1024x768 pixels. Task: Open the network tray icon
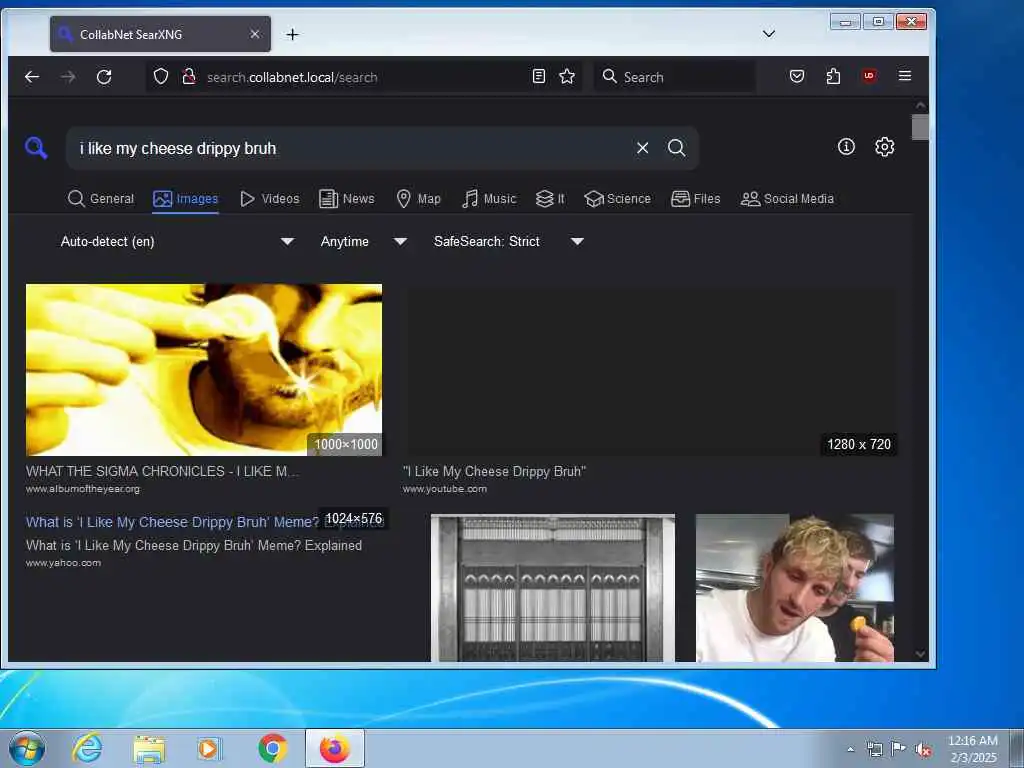point(874,749)
